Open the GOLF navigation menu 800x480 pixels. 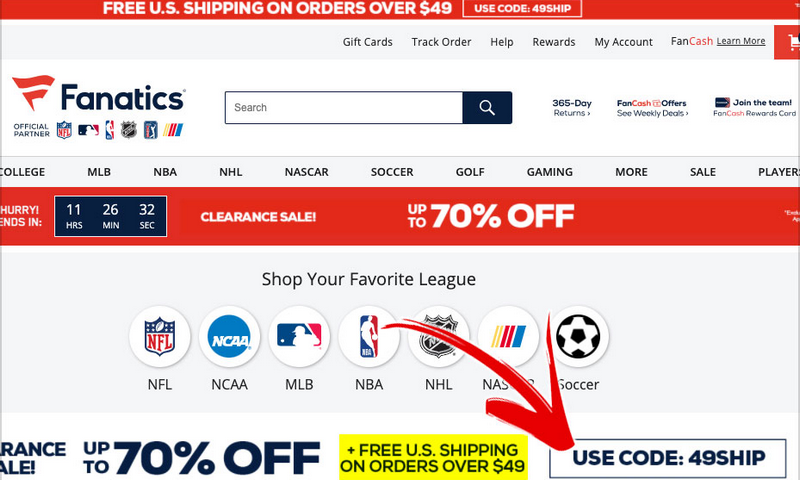pyautogui.click(x=470, y=172)
